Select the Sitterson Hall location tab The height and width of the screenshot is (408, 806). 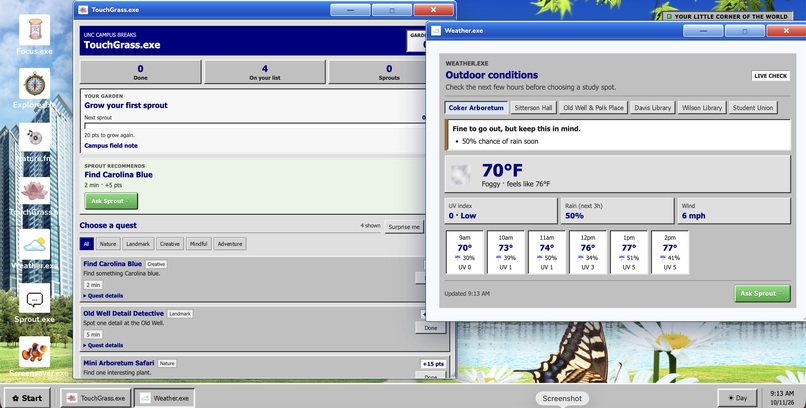coord(533,108)
